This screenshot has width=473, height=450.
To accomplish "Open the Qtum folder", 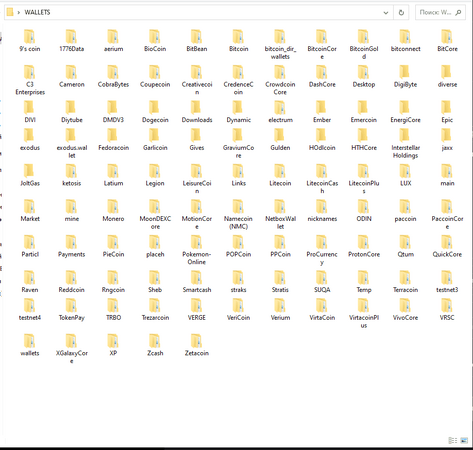I will (405, 246).
